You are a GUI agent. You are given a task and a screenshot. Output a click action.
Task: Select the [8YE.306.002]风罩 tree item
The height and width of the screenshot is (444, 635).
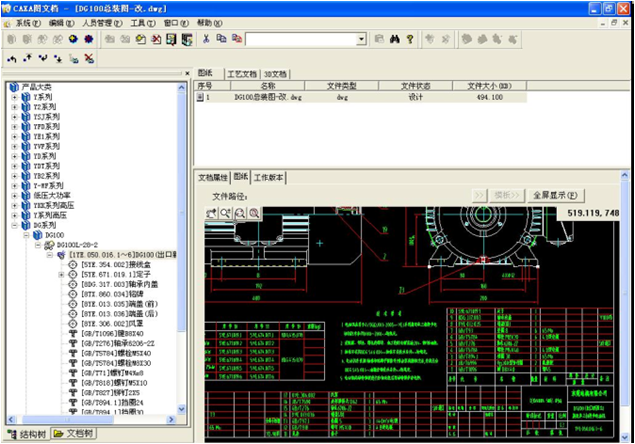[x=112, y=324]
